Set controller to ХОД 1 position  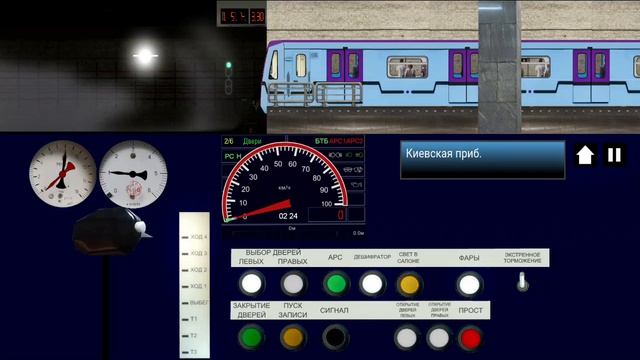click(x=195, y=286)
